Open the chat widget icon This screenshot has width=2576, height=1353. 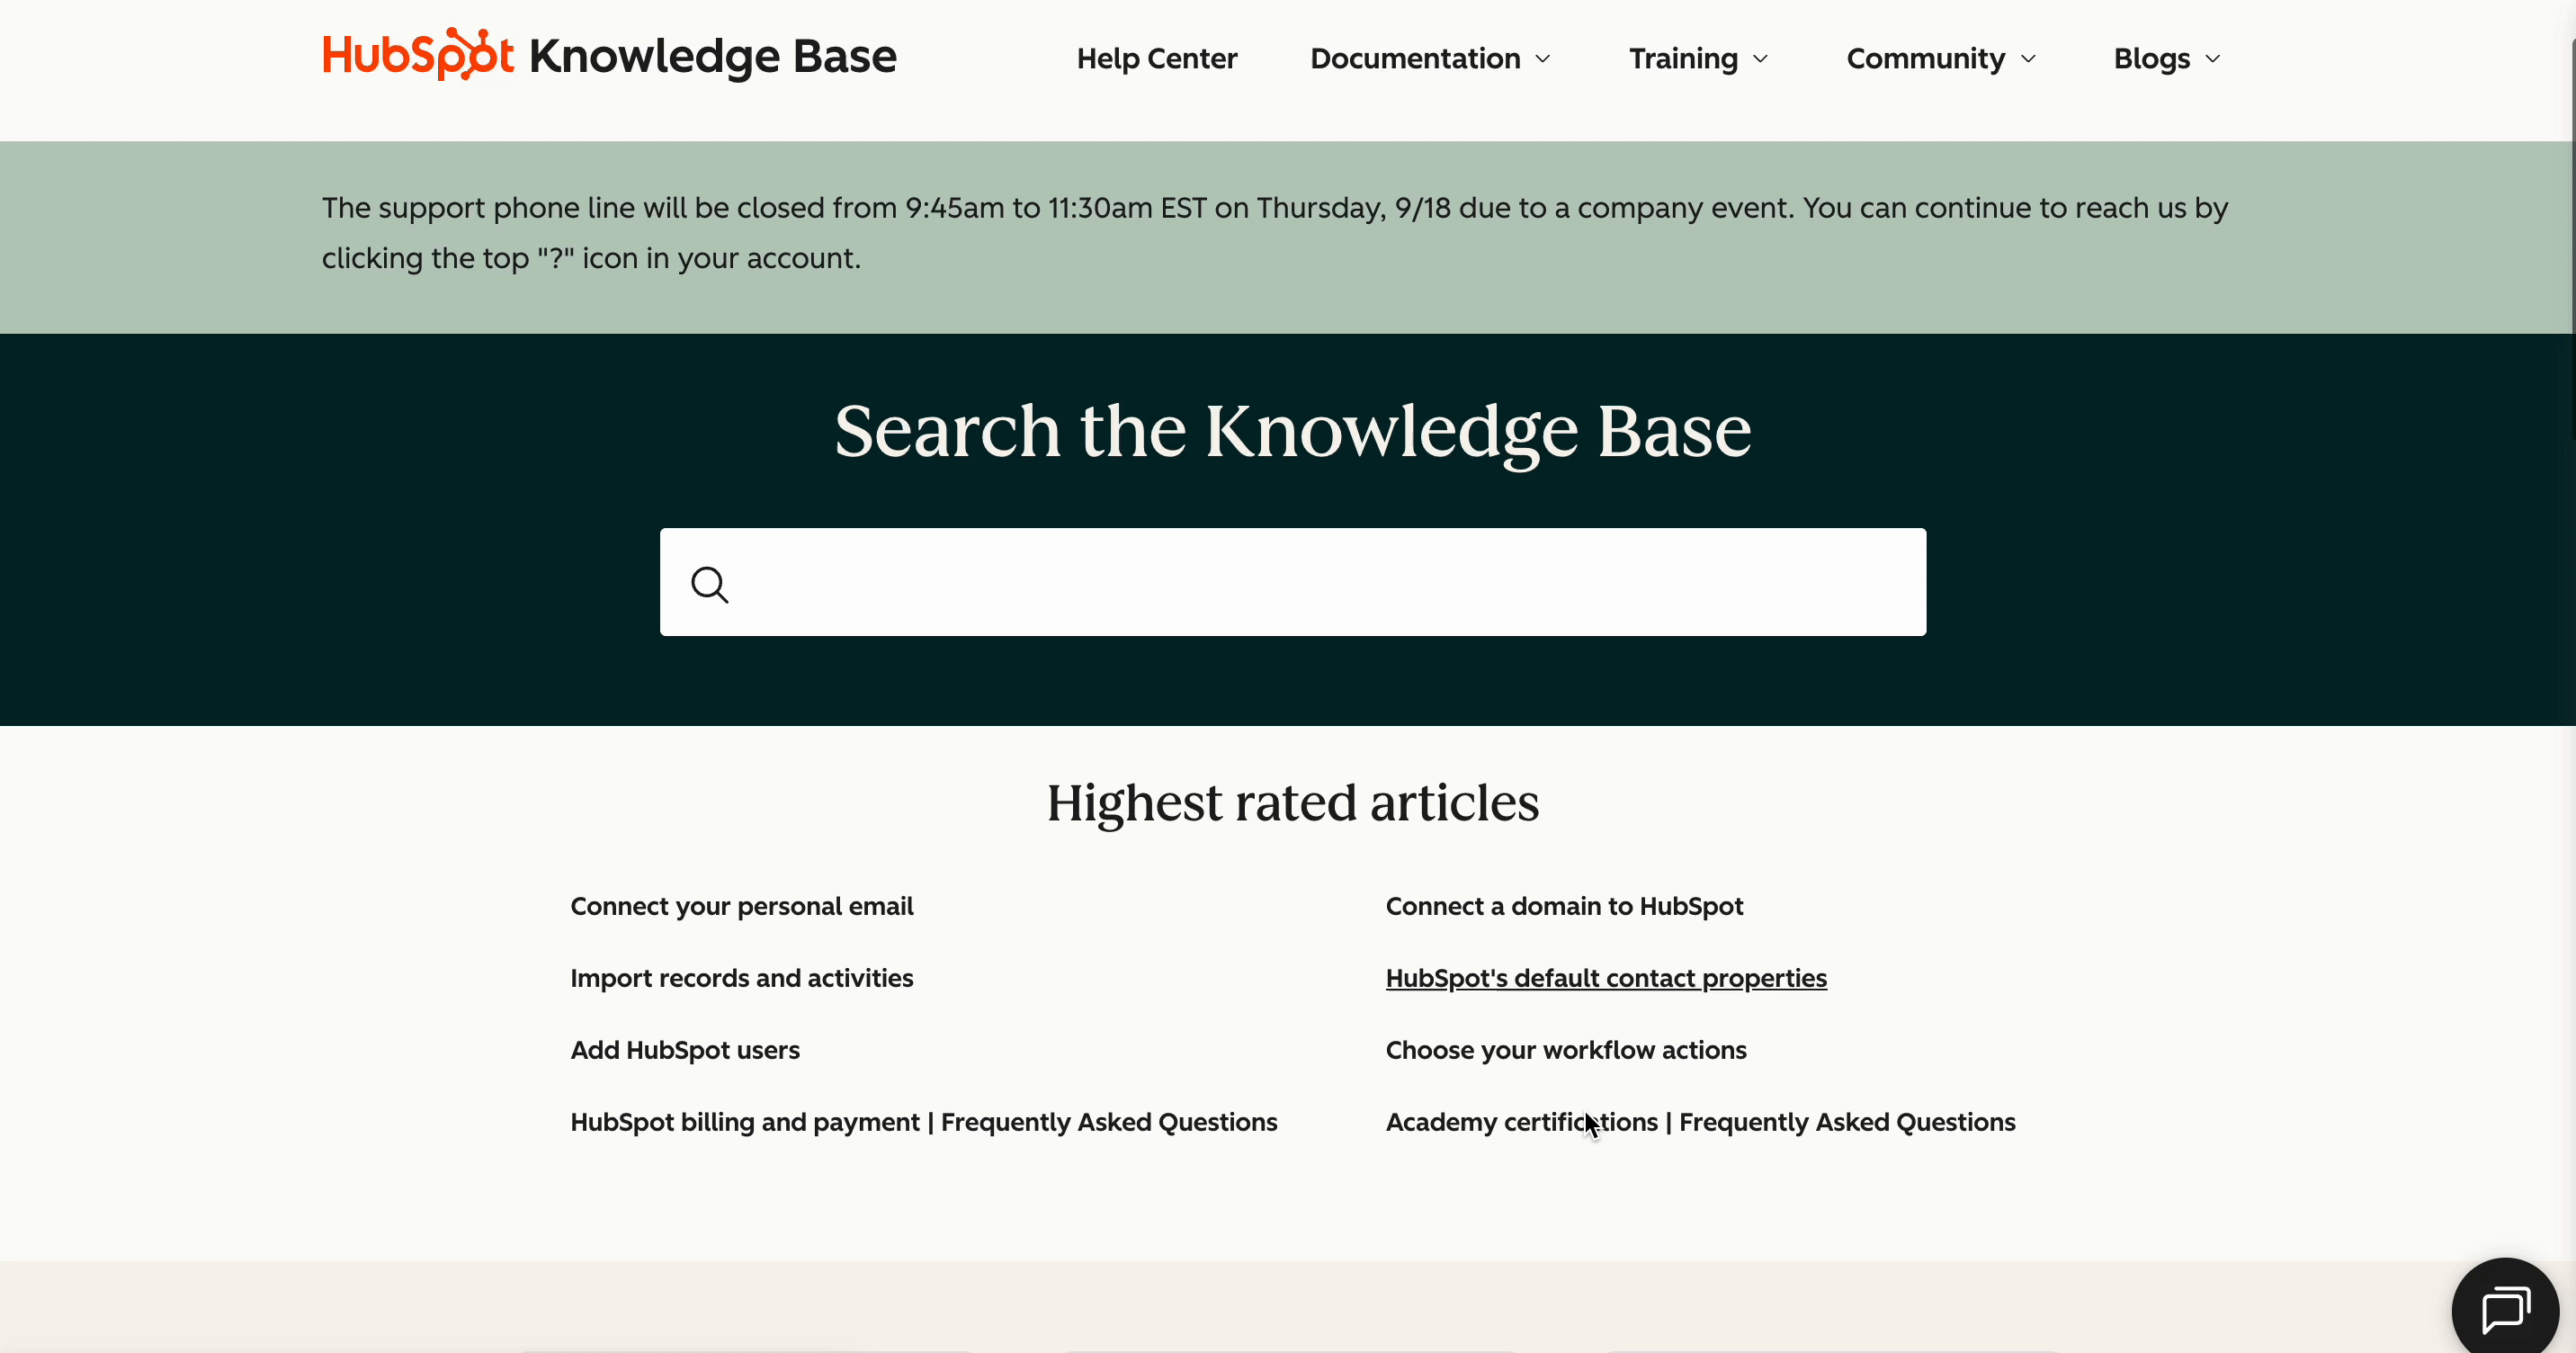(x=2506, y=1310)
